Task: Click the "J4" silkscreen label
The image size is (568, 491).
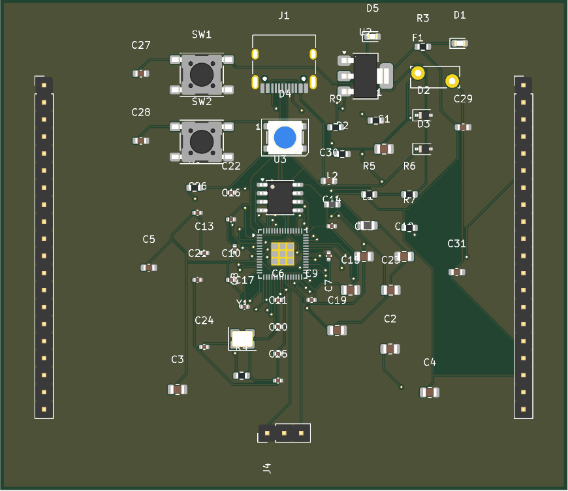Action: (267, 468)
